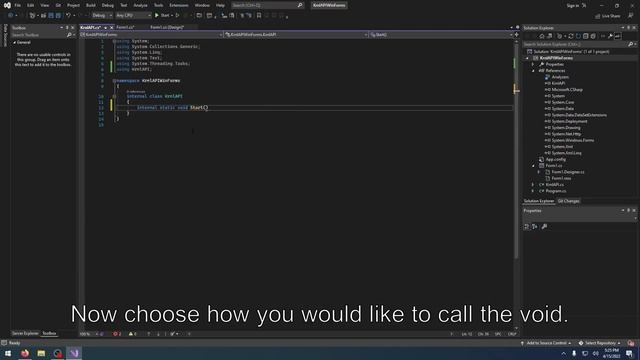Toggle auto-hide pin on Toolbox panel
This screenshot has height=360, width=640.
[x=67, y=28]
